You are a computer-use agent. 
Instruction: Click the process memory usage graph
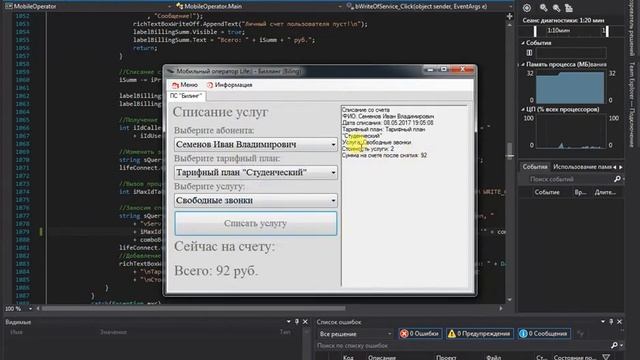pyautogui.click(x=570, y=87)
